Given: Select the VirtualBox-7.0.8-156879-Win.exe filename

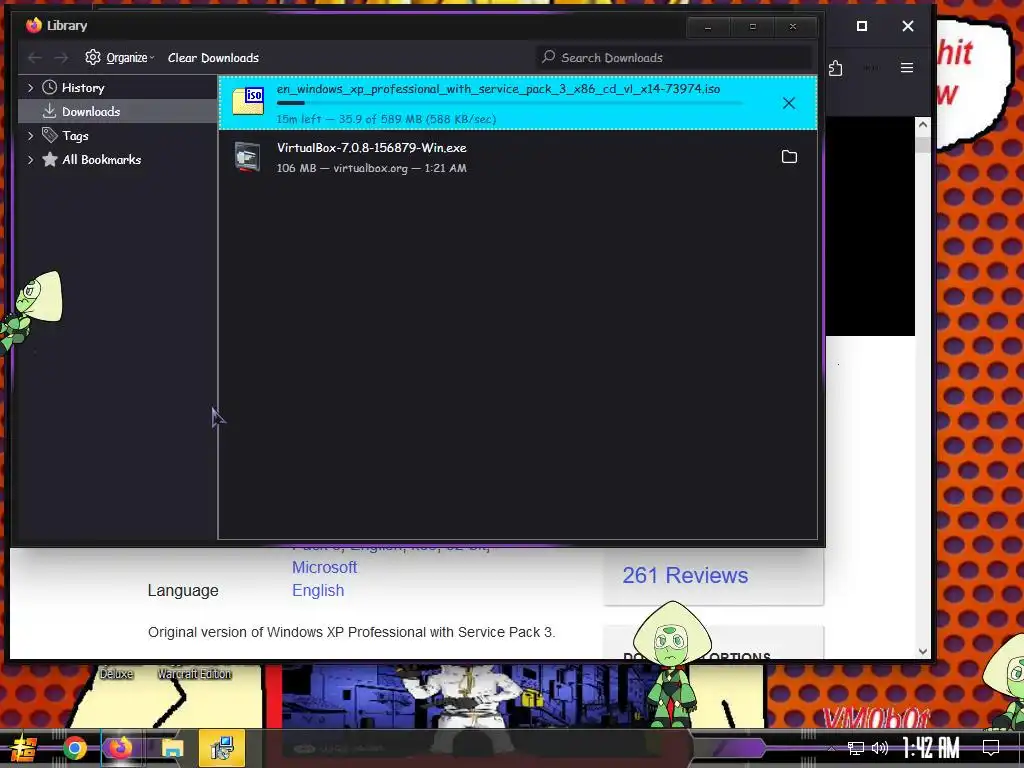Looking at the screenshot, I should [372, 148].
